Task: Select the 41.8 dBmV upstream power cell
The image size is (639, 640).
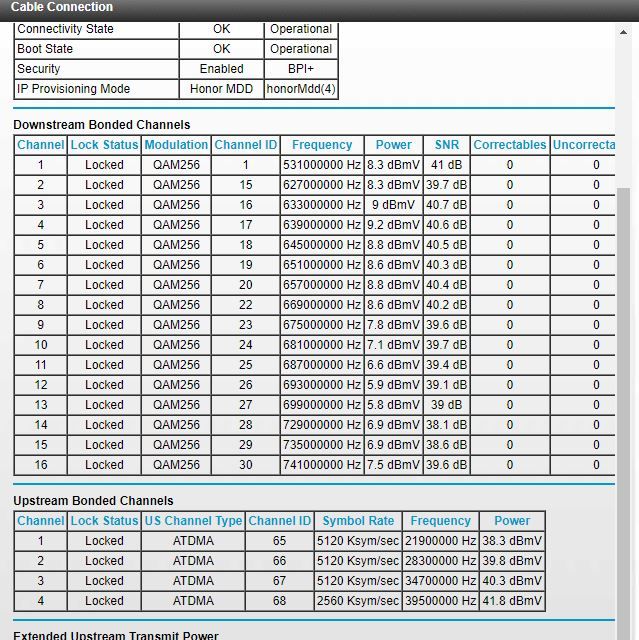Action: [x=512, y=601]
